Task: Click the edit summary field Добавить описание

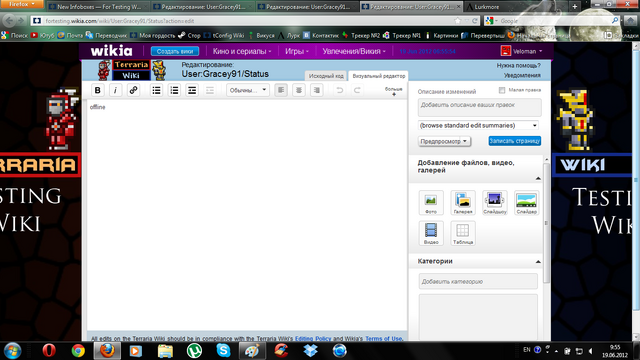Action: [480, 107]
